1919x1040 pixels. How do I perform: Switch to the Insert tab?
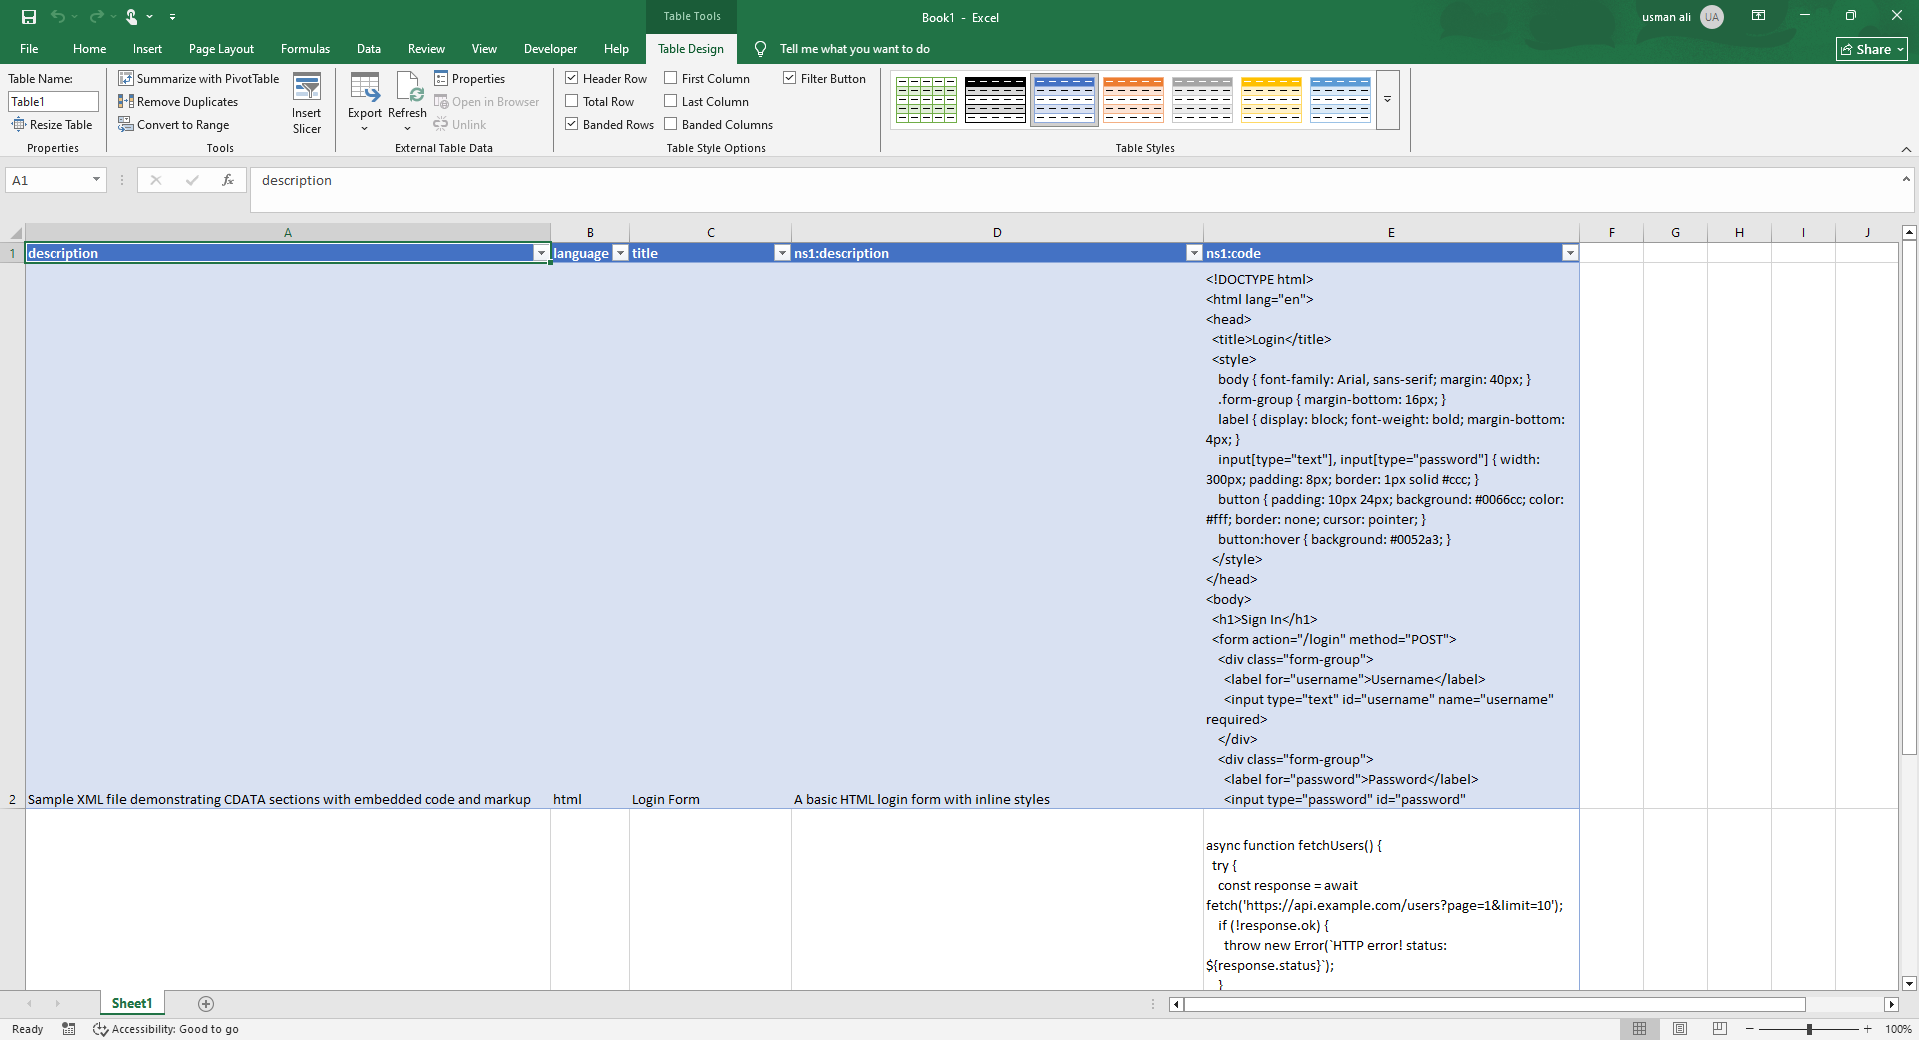(x=147, y=49)
